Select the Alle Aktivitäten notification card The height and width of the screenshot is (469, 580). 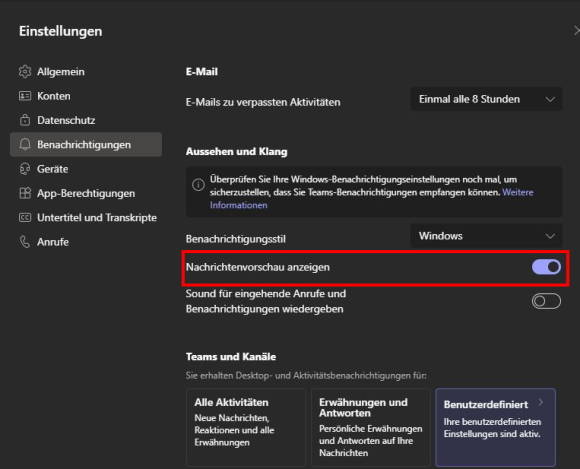click(246, 427)
